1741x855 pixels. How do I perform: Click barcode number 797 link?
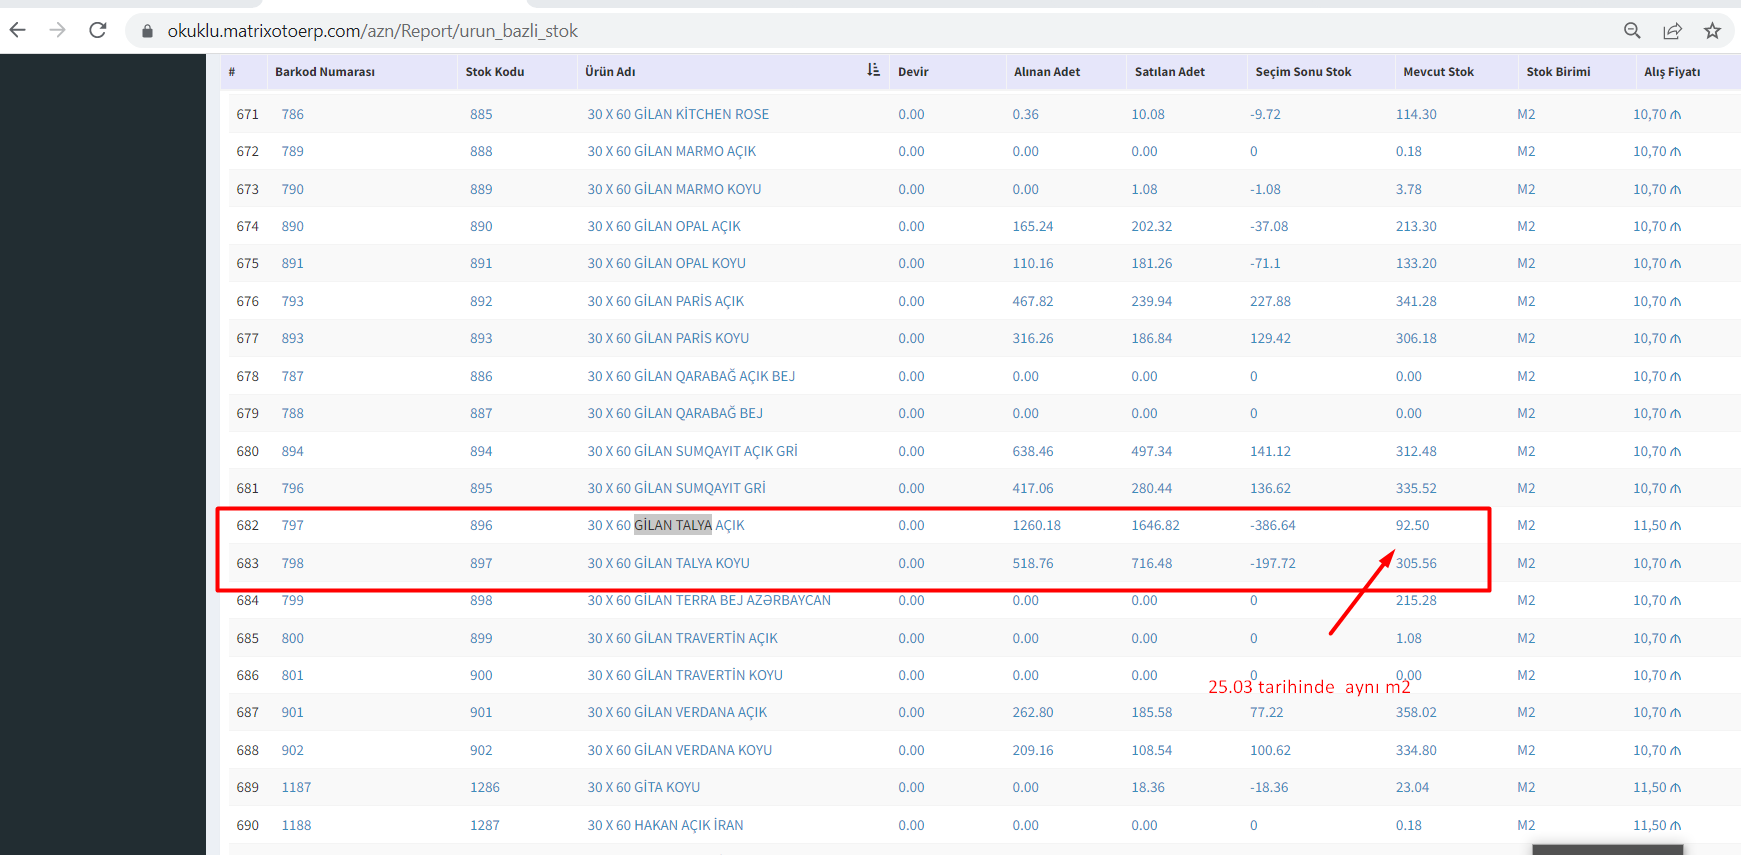(x=292, y=525)
